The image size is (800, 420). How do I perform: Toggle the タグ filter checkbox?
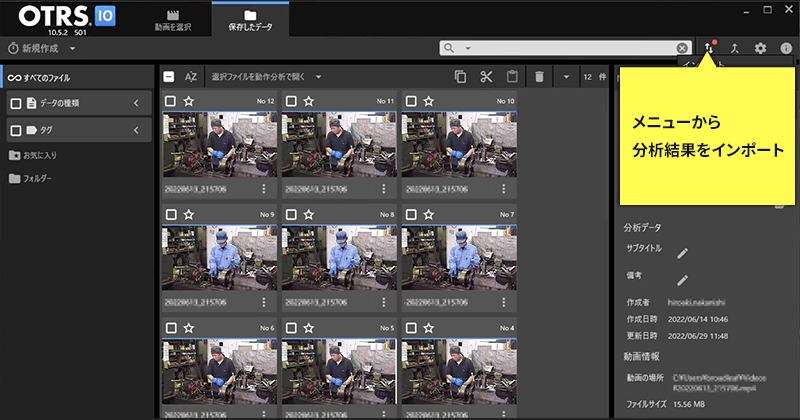point(16,130)
